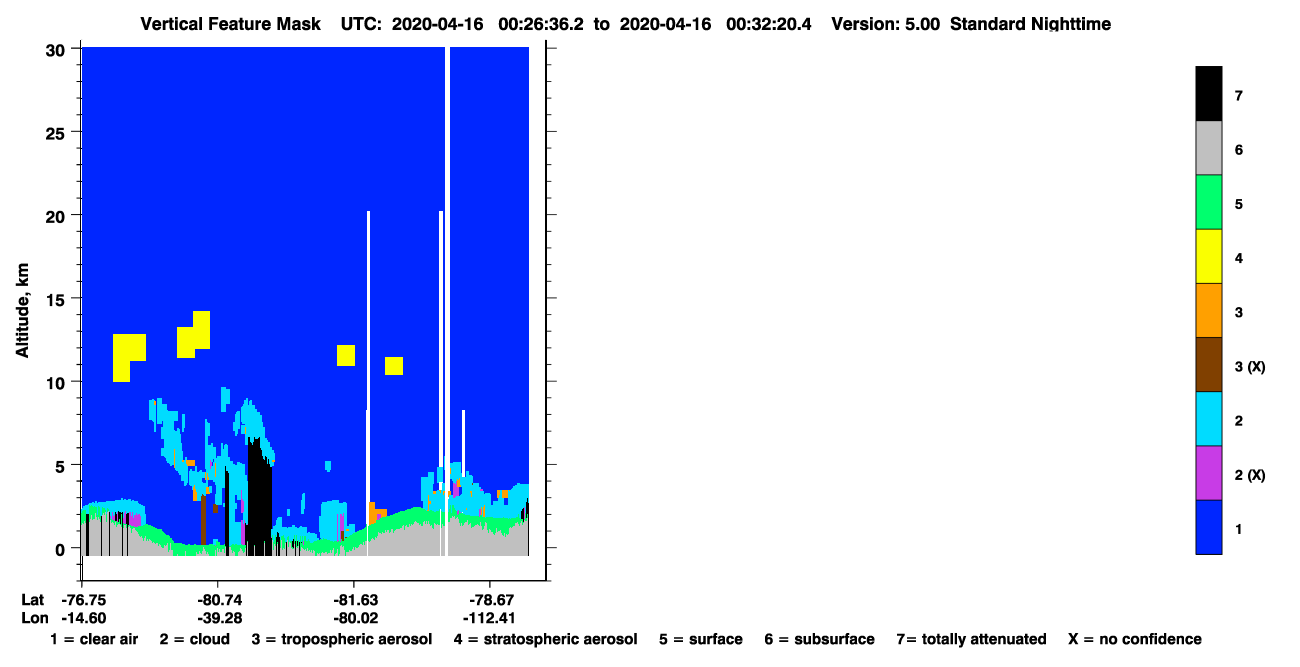
Task: Click the black colorbar segment labeled 7
Action: (1208, 94)
